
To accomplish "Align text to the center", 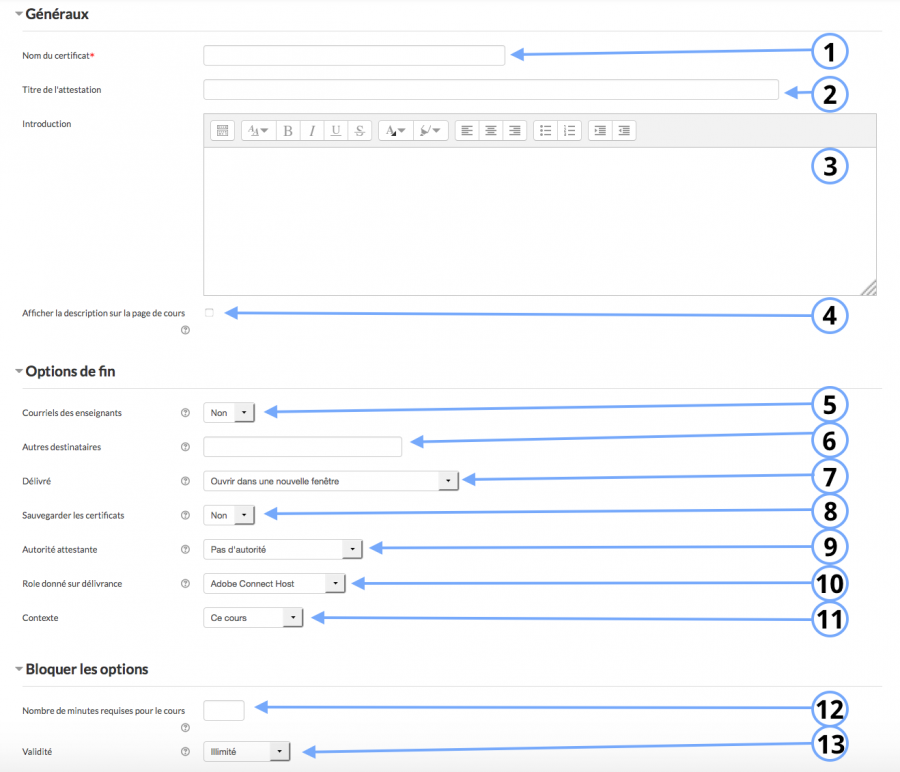I will point(490,130).
